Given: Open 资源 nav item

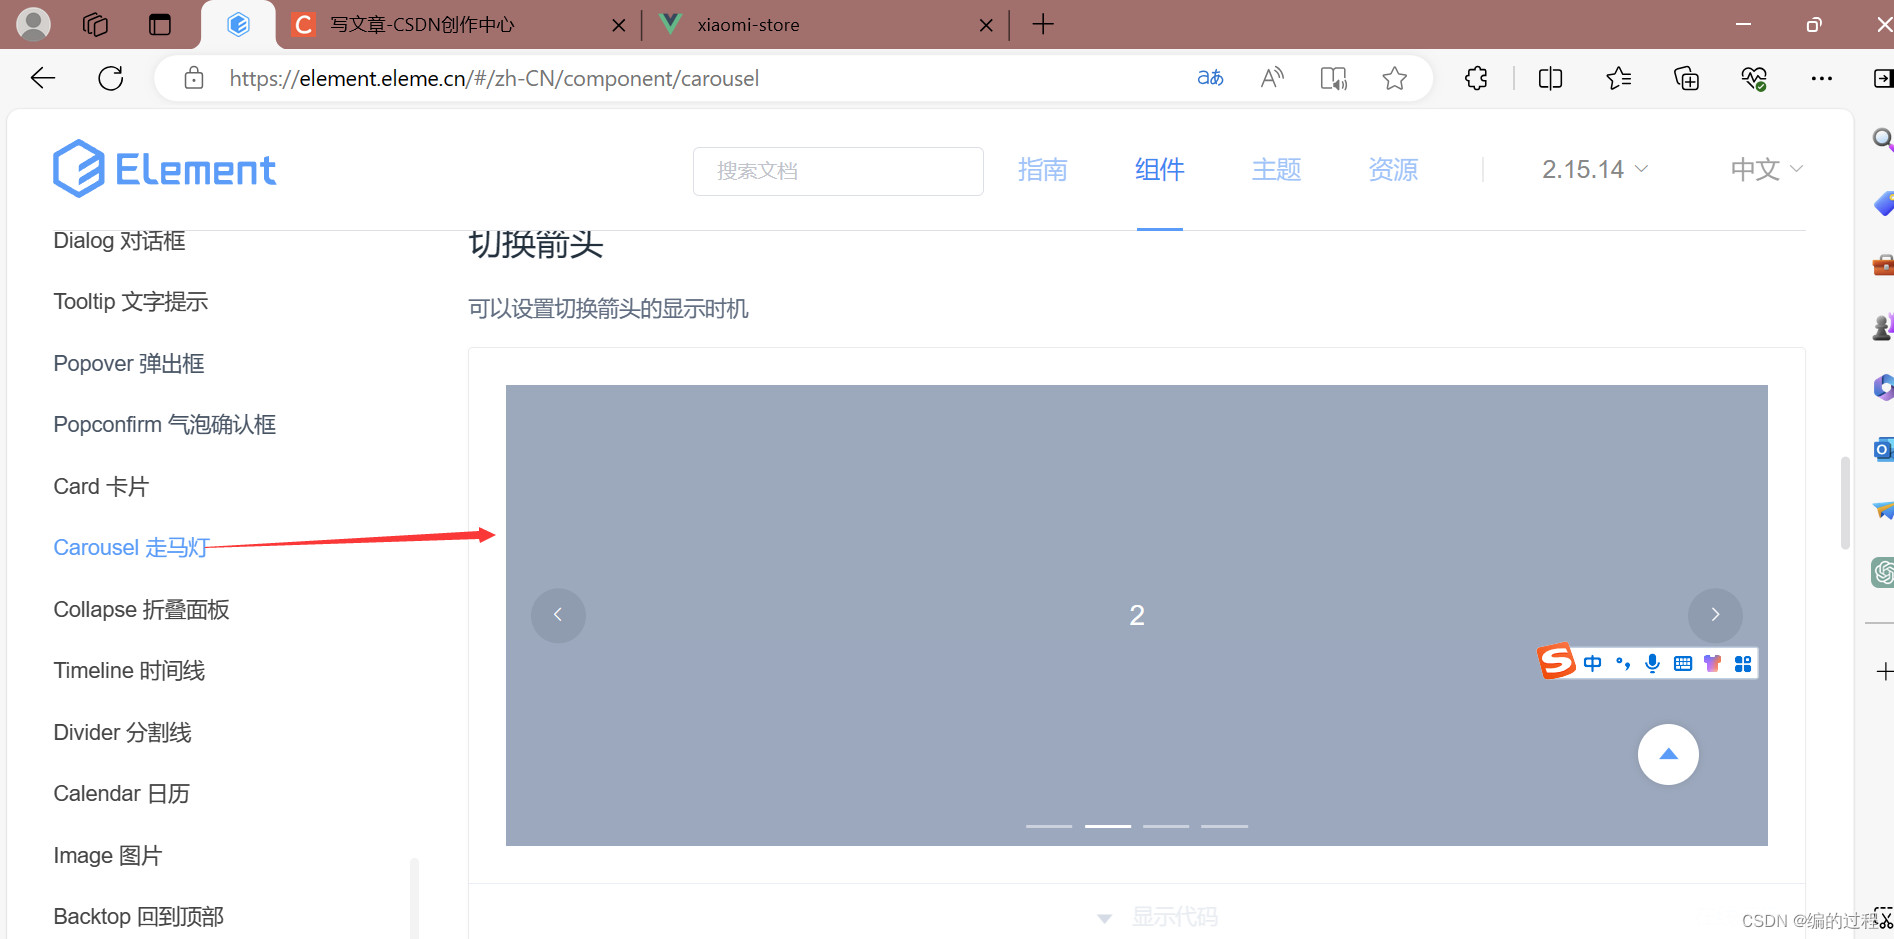Looking at the screenshot, I should click(1394, 169).
